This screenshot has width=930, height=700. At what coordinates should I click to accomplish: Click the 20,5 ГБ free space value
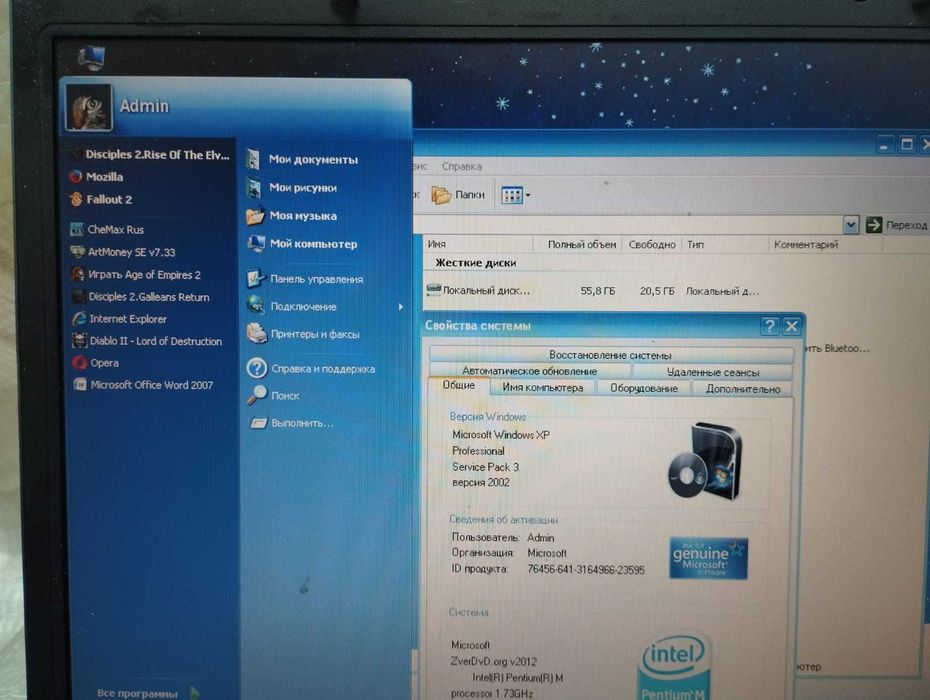coord(657,291)
